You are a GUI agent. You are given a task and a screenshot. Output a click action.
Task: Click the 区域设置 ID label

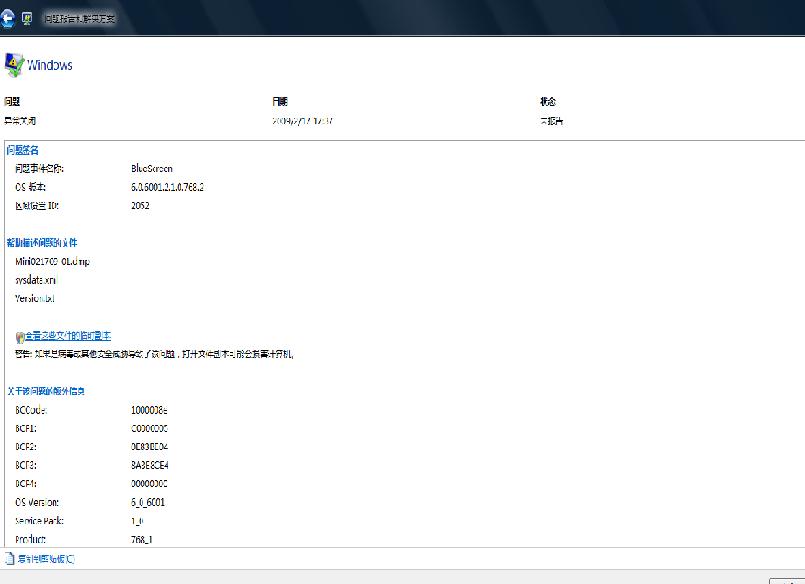[37, 206]
